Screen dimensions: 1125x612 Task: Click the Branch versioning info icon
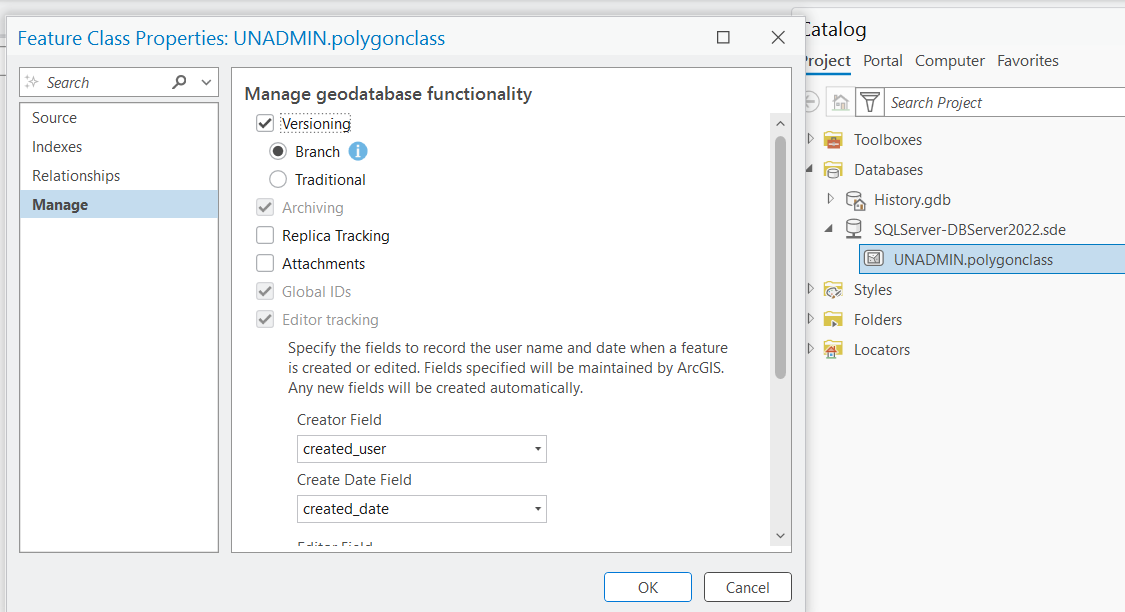click(359, 151)
